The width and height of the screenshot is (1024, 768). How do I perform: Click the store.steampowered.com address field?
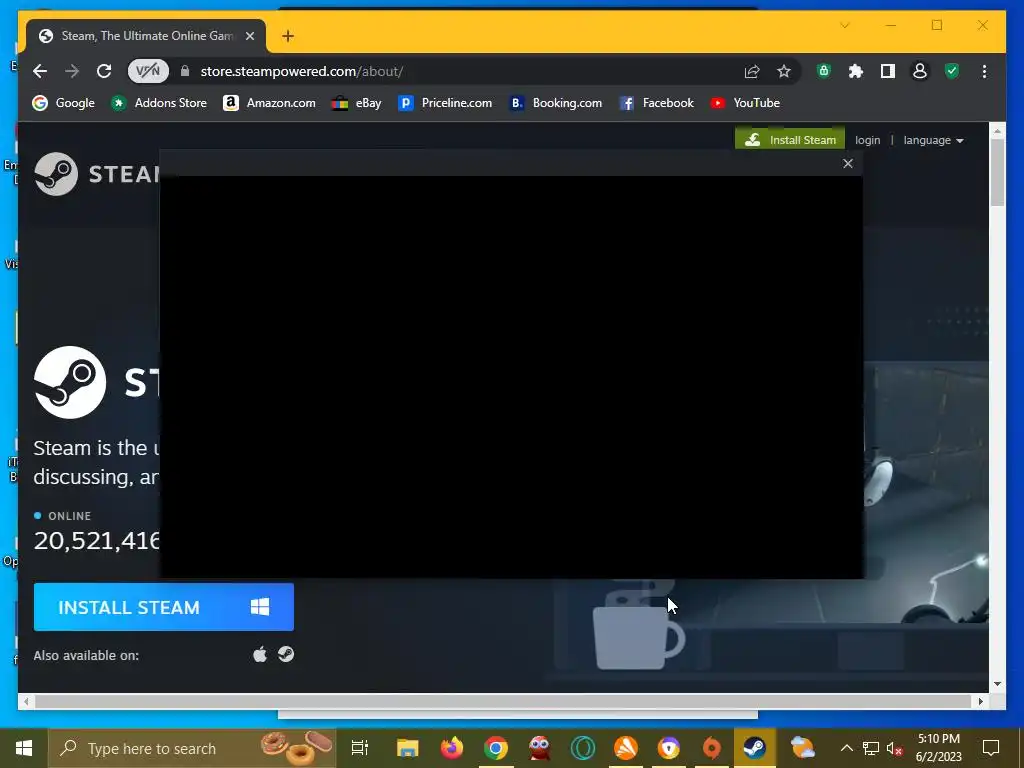tap(301, 71)
